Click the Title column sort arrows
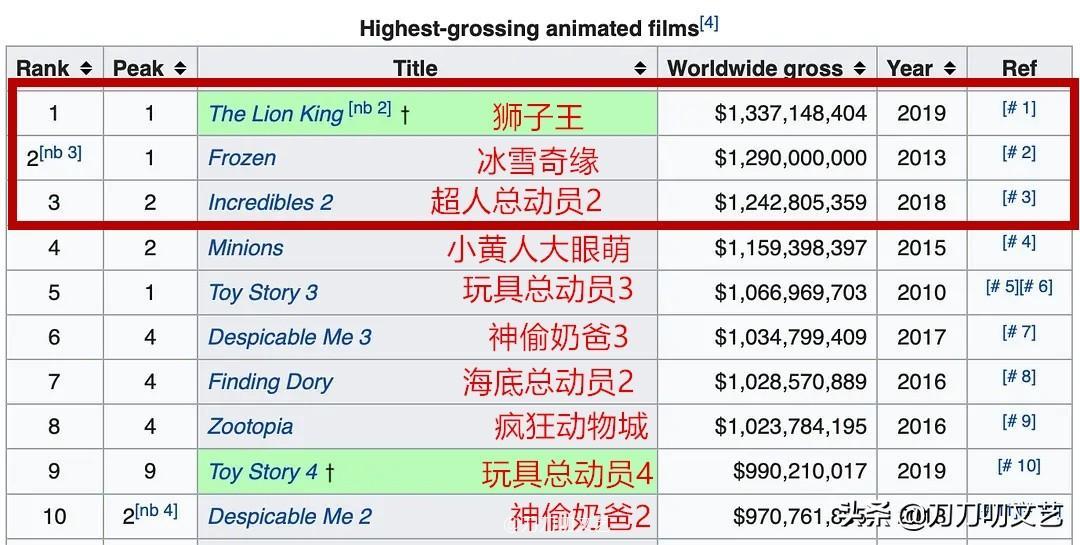This screenshot has width=1080, height=545. [640, 68]
